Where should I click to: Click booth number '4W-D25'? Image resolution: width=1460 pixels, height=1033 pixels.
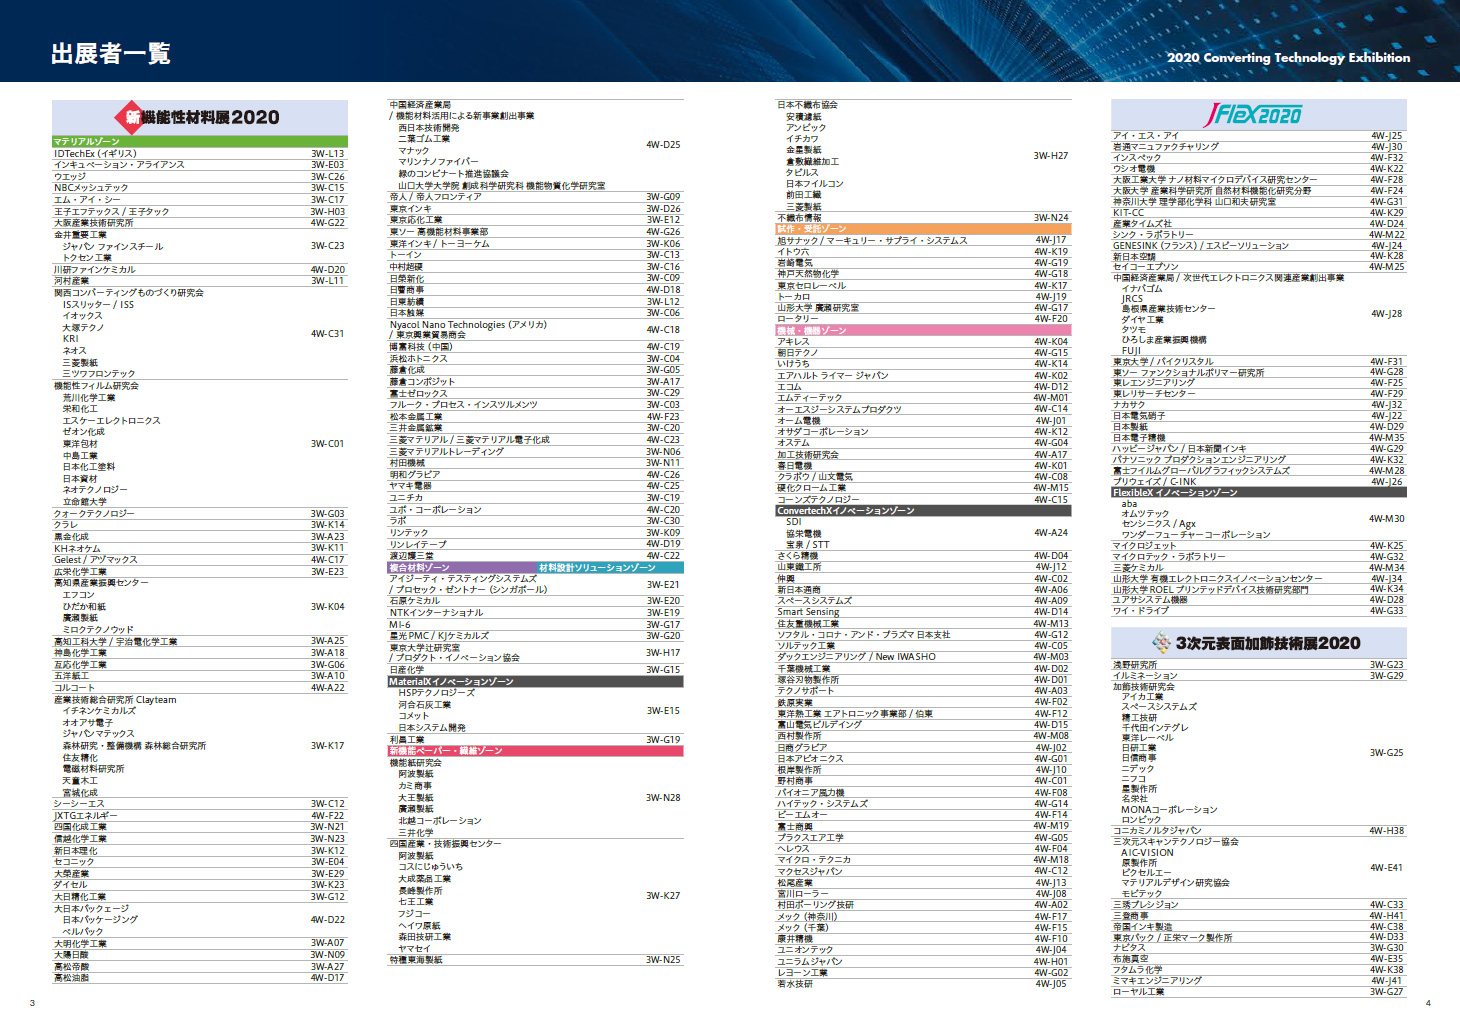(x=663, y=145)
